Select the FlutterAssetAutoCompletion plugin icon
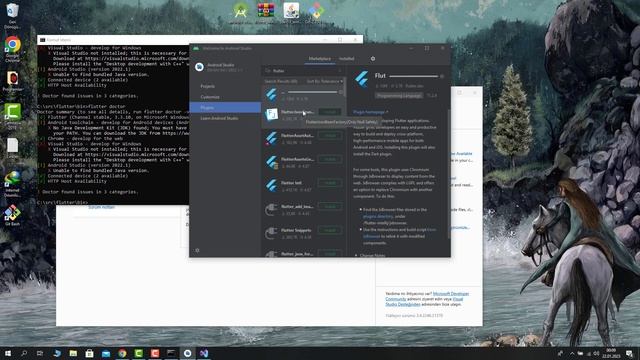 coord(271,138)
